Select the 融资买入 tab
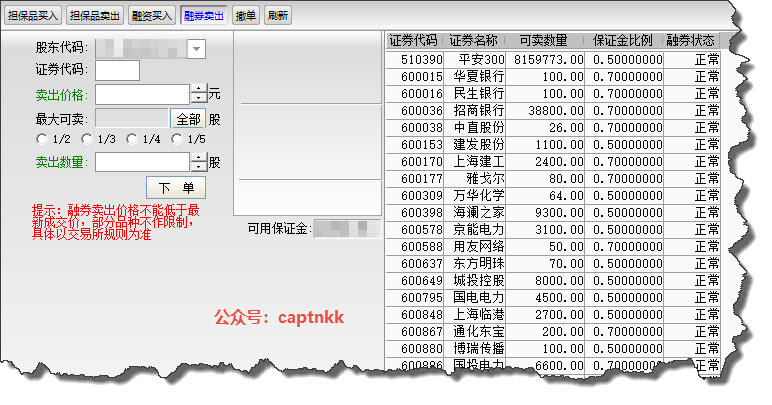The image size is (772, 405). 152,15
